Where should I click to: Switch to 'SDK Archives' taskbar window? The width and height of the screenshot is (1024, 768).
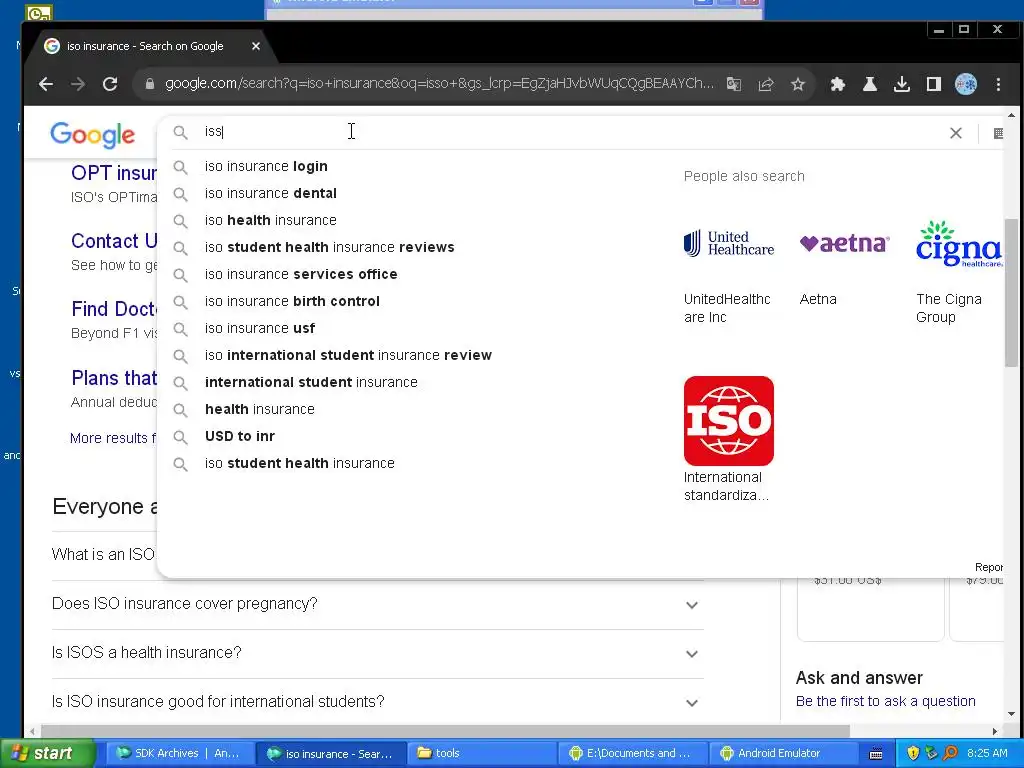click(x=178, y=753)
